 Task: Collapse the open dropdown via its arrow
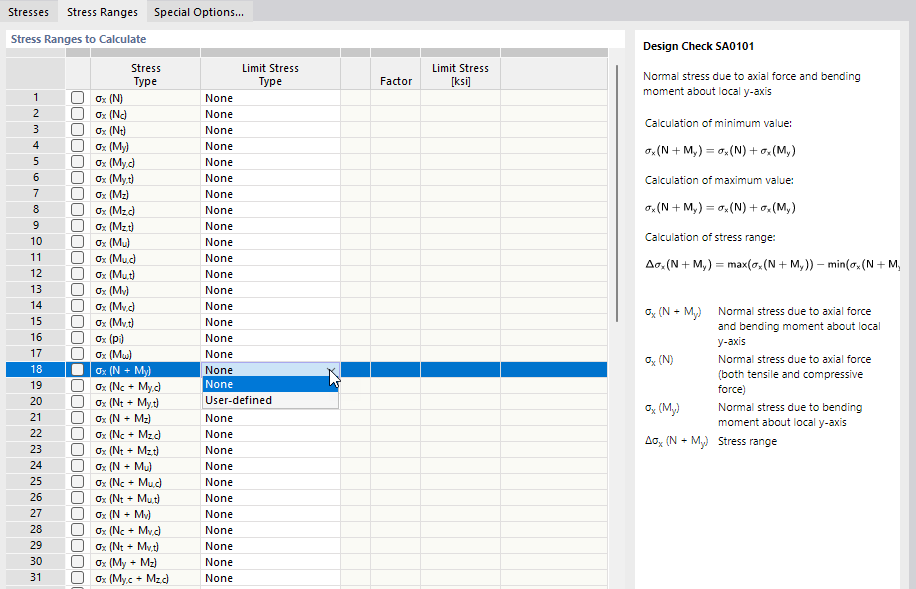331,369
